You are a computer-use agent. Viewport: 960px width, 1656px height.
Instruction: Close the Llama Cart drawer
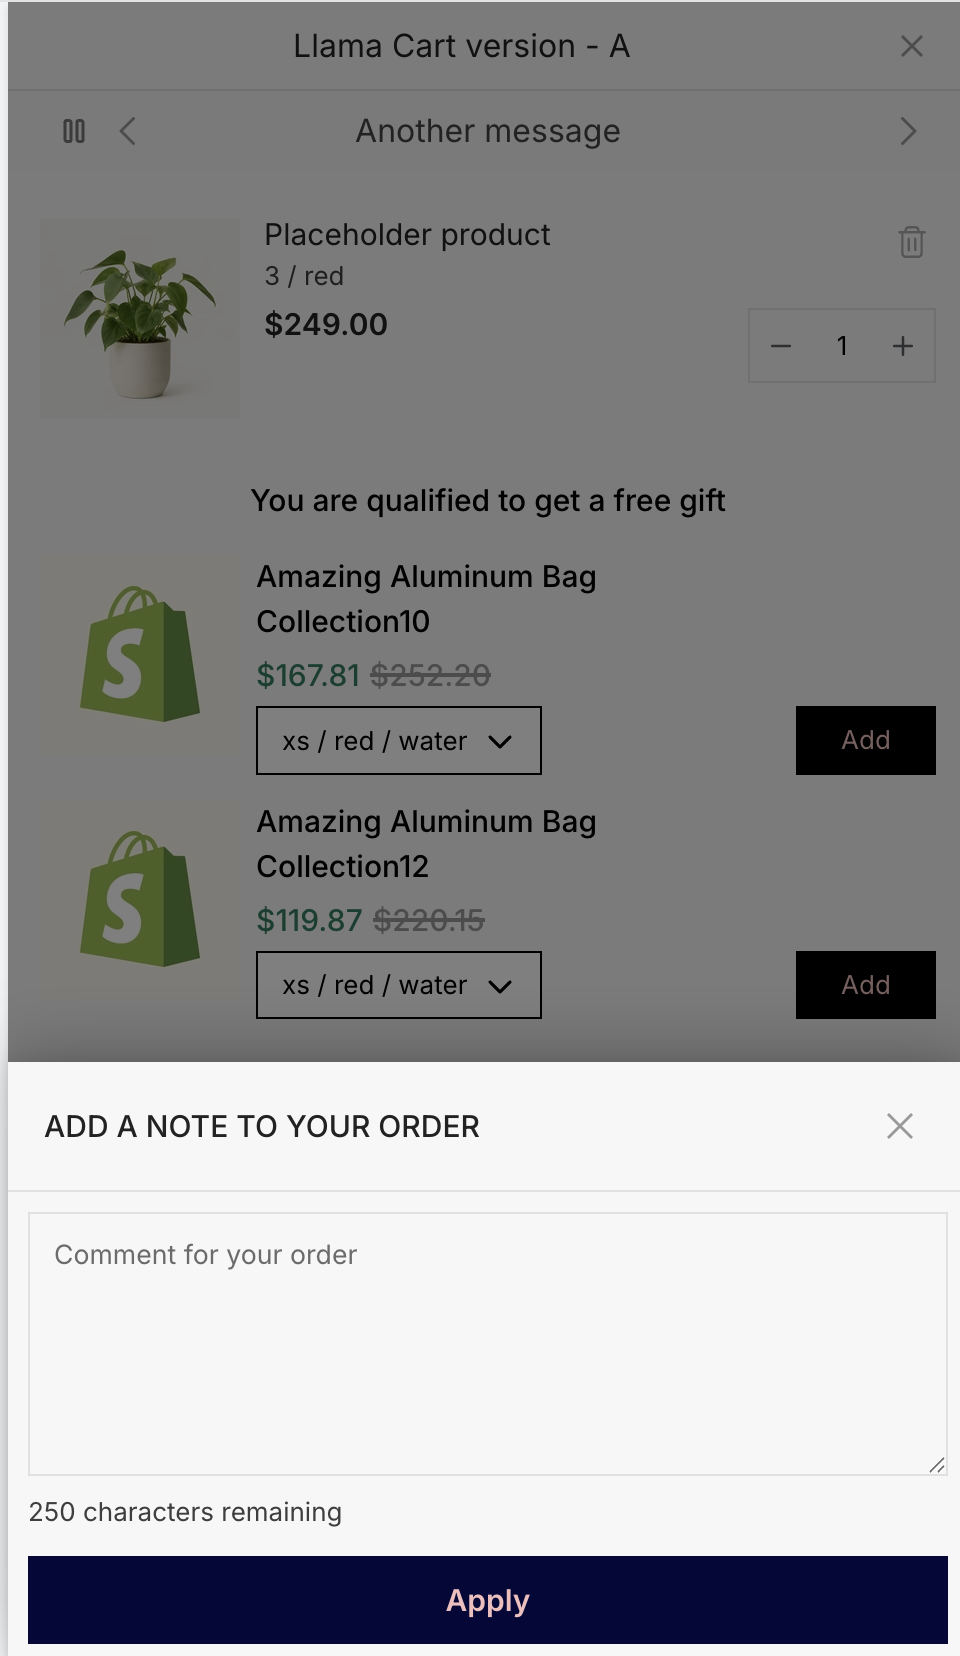click(911, 46)
